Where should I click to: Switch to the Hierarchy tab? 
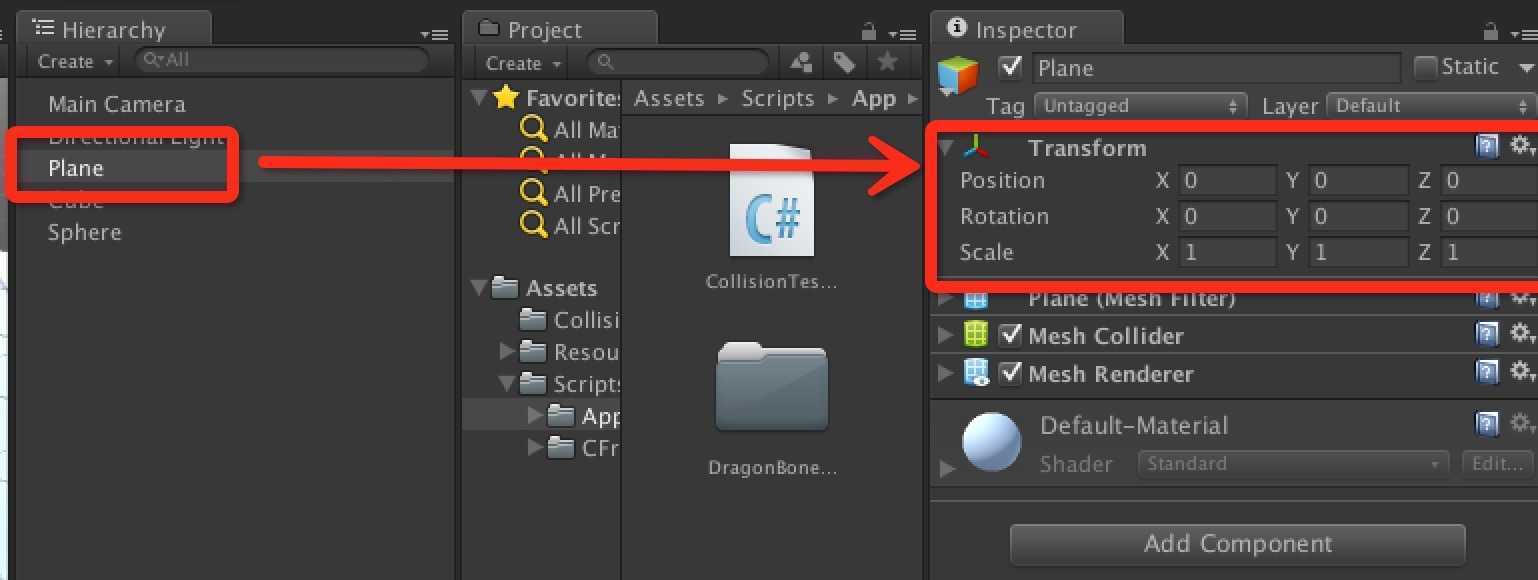pos(113,29)
